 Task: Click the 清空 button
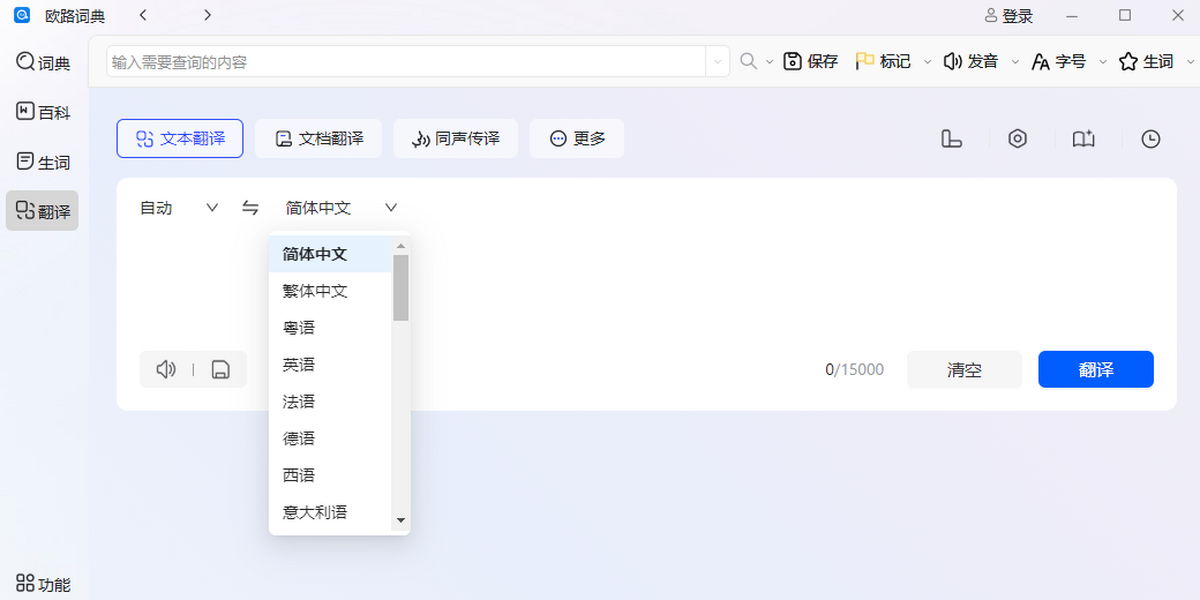(x=964, y=370)
